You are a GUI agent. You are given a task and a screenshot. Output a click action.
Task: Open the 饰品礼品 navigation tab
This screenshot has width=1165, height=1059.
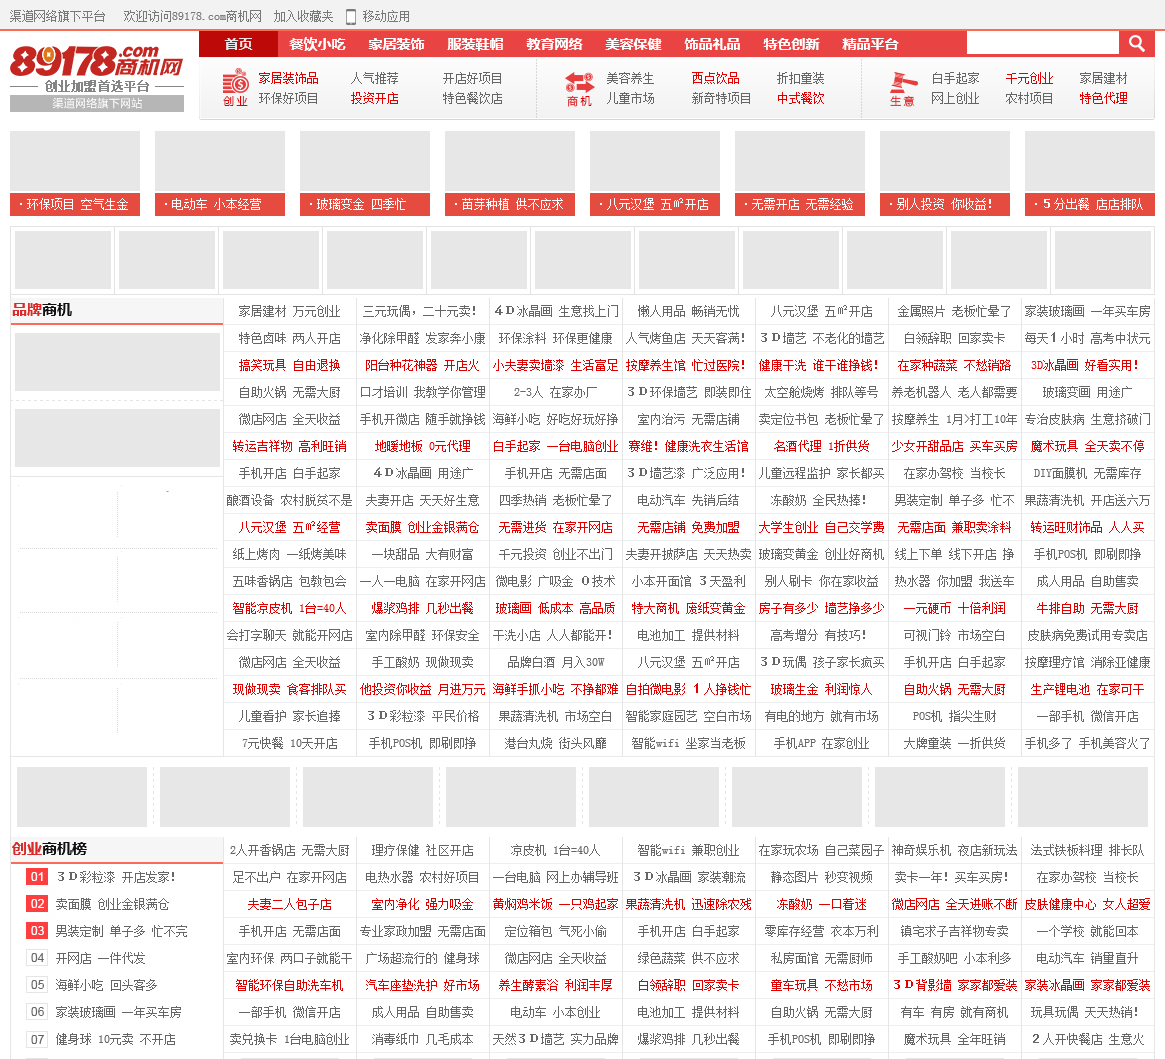click(713, 44)
